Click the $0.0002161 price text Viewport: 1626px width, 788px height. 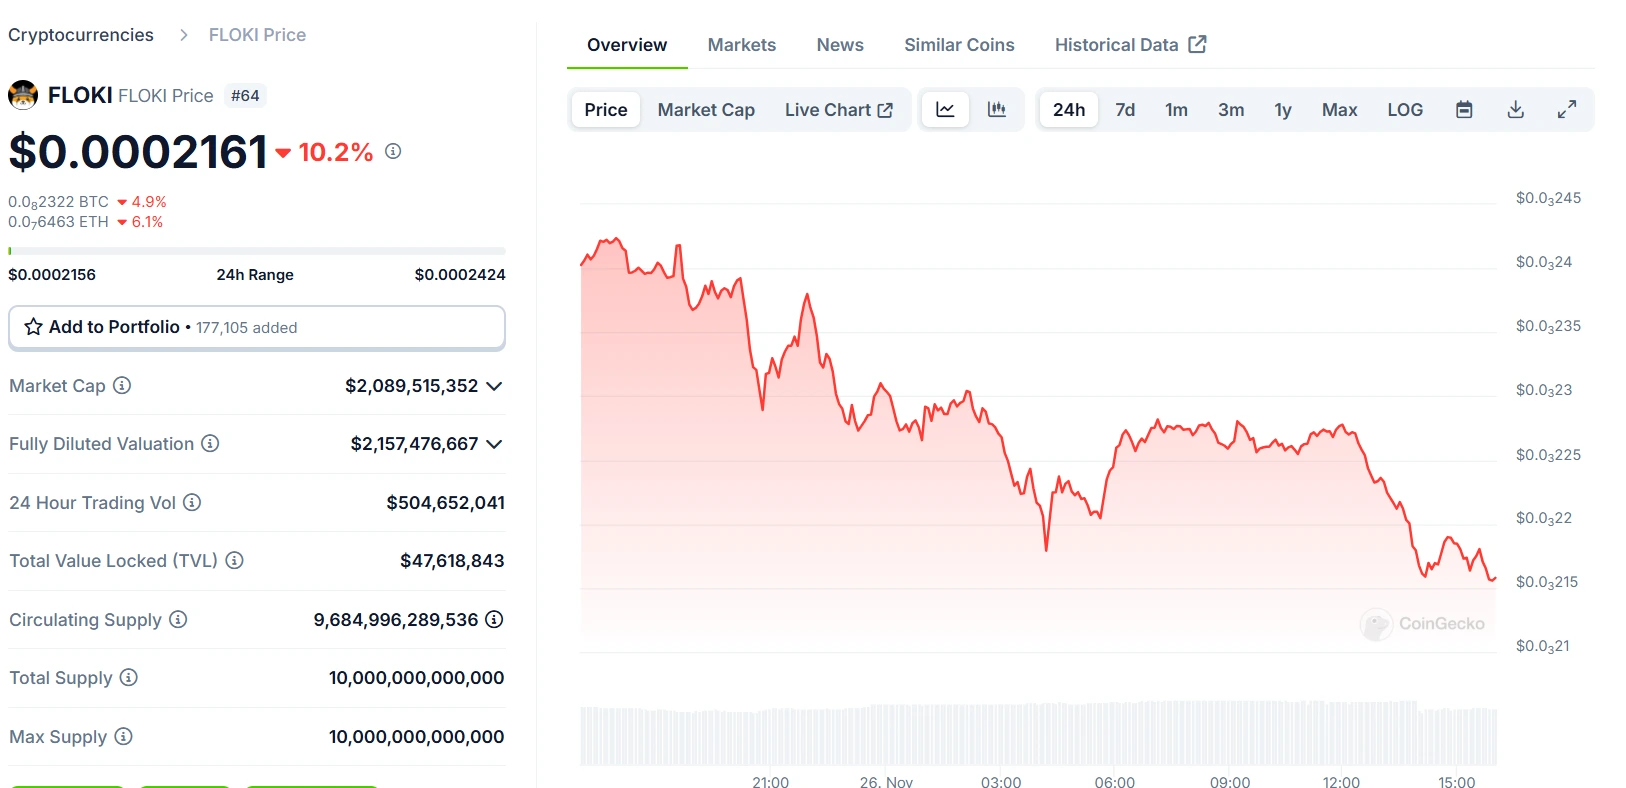click(x=138, y=152)
